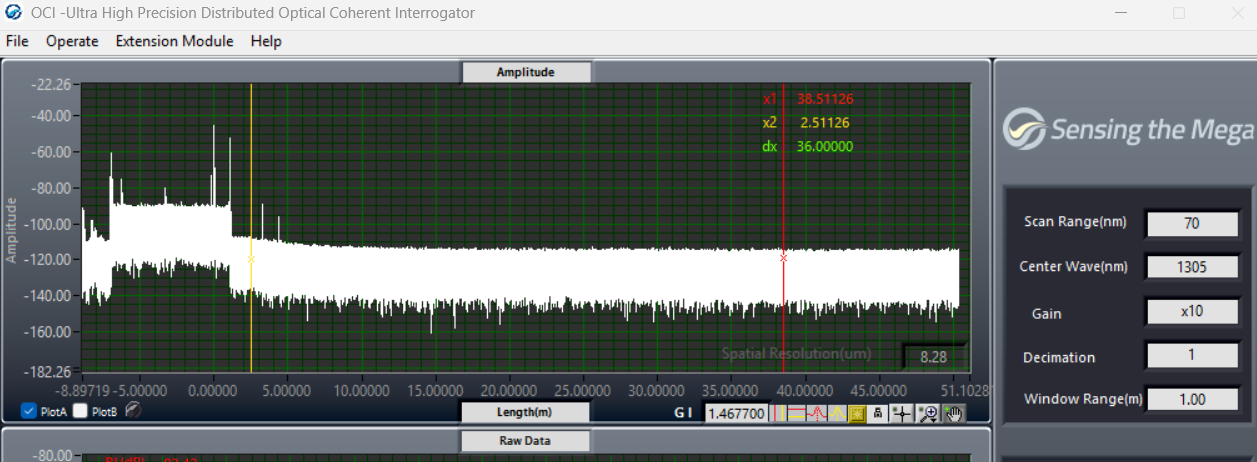This screenshot has width=1257, height=462.
Task: Open the Operate menu
Action: click(72, 41)
